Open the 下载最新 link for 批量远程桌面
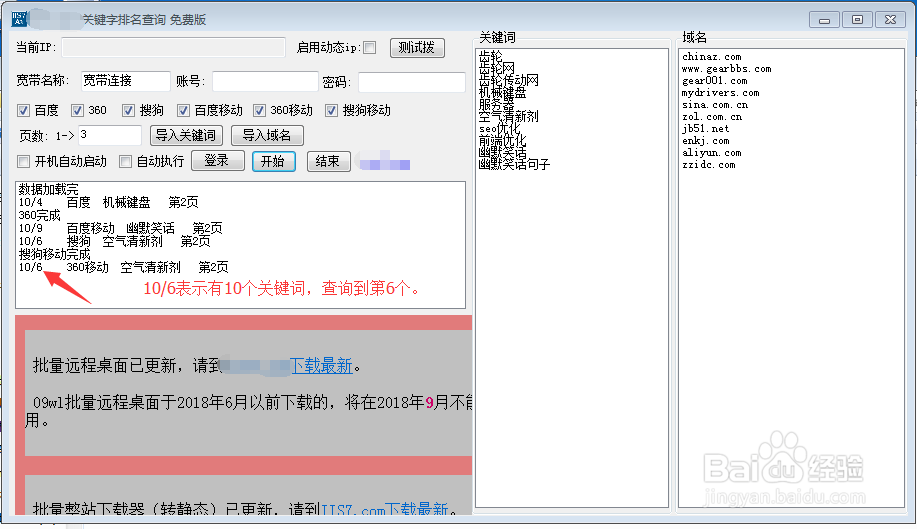Image resolution: width=917 pixels, height=529 pixels. (321, 366)
